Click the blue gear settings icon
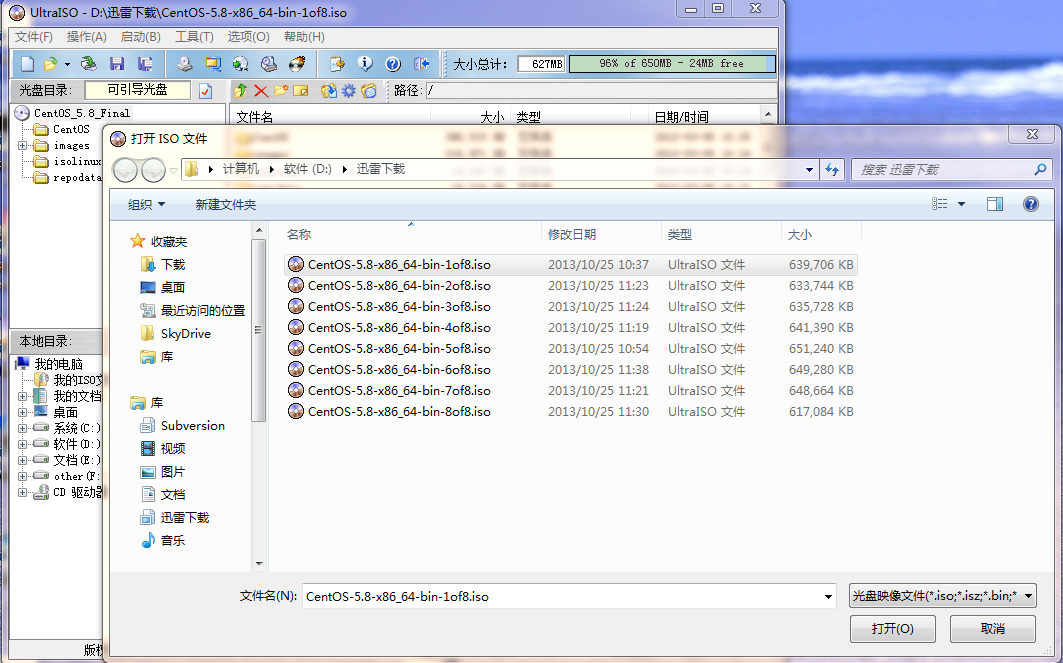1063x663 pixels. tap(349, 90)
